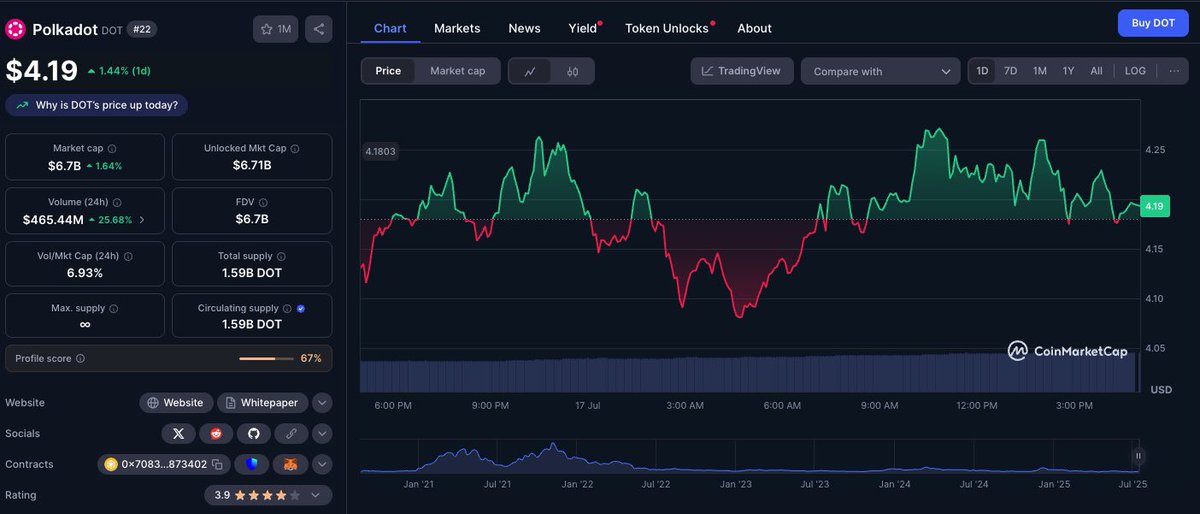This screenshot has width=1200, height=514.
Task: Open the Markets tab
Action: (457, 28)
